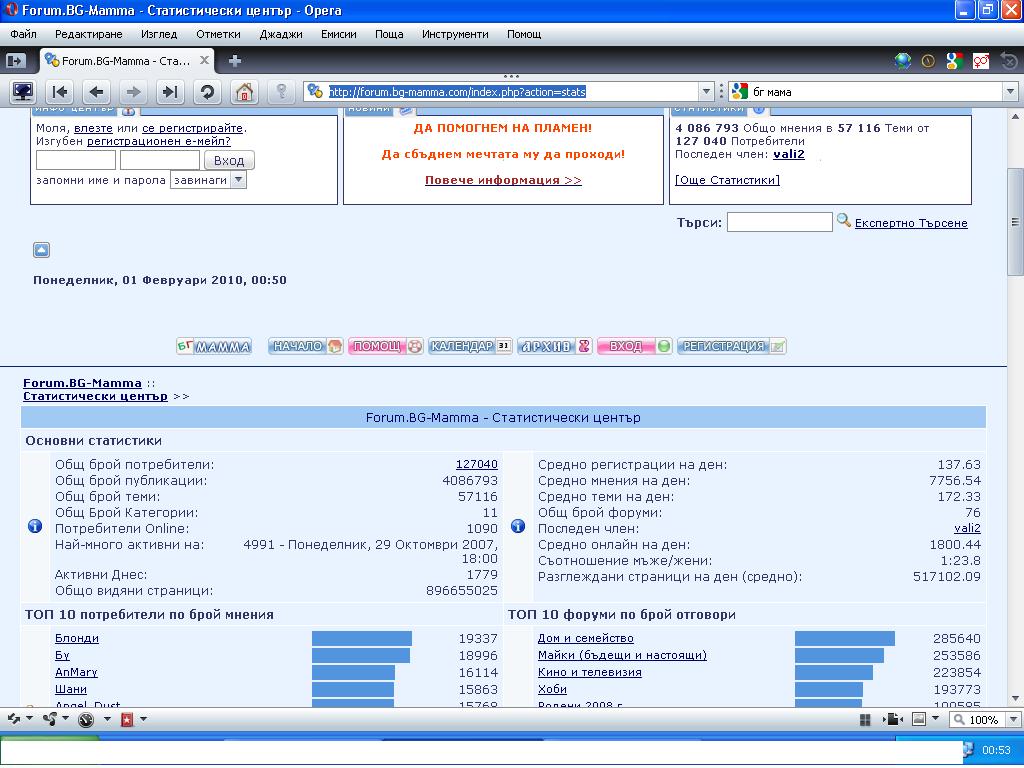Go to the browser home page
Image resolution: width=1024 pixels, height=768 pixels.
pos(244,92)
